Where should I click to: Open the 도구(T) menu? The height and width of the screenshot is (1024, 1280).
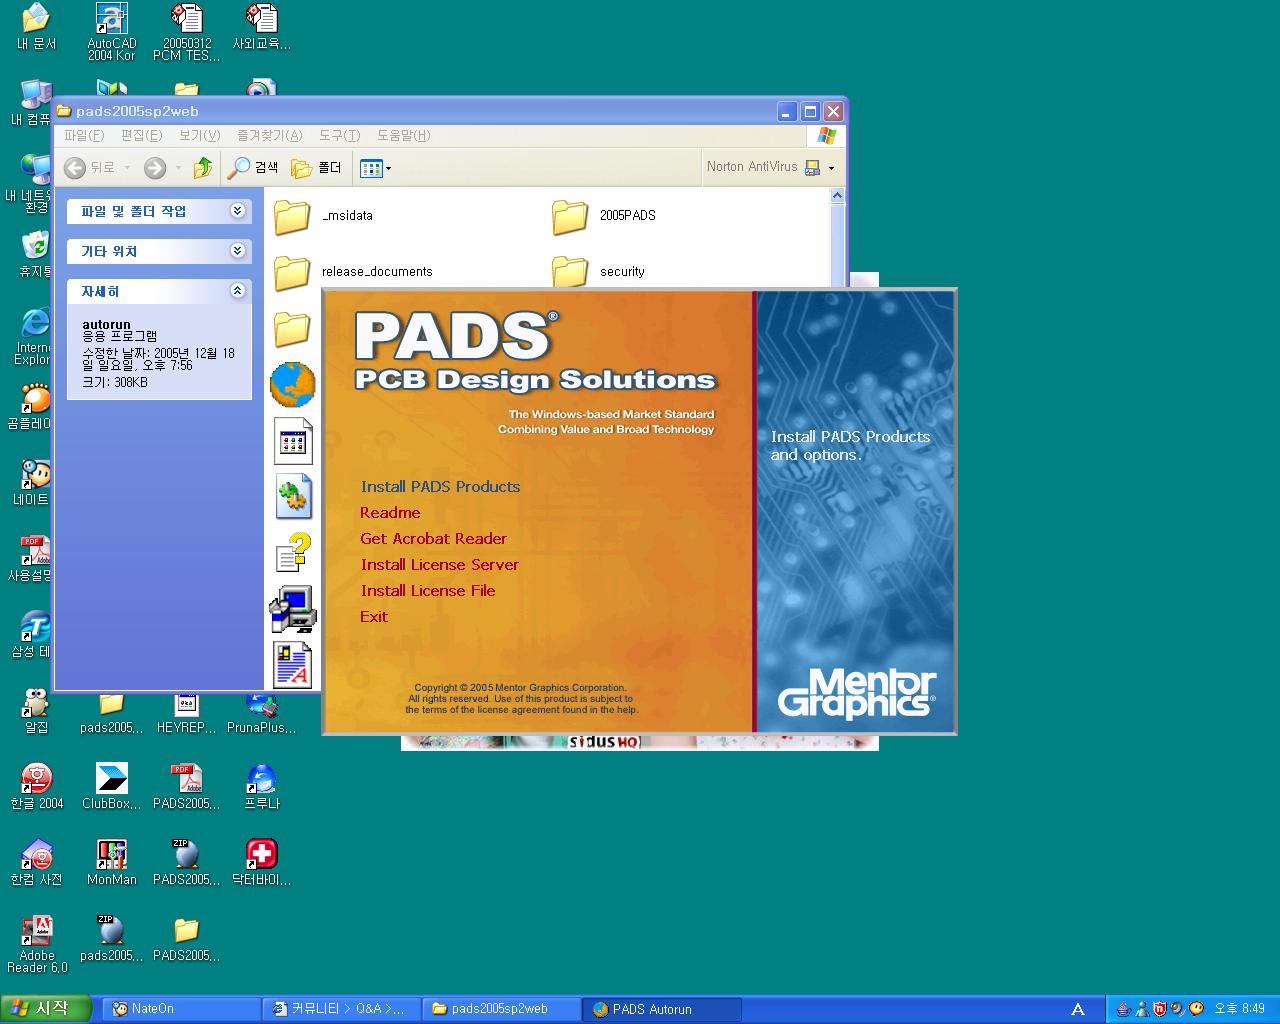point(340,136)
